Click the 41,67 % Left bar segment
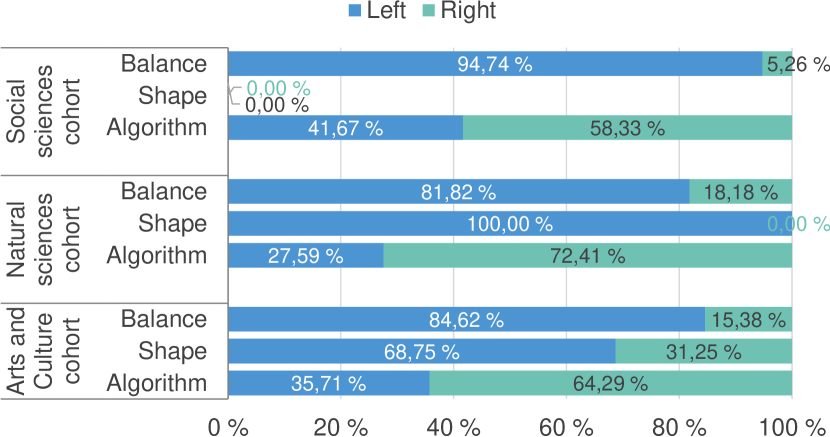This screenshot has width=830, height=437. [345, 128]
